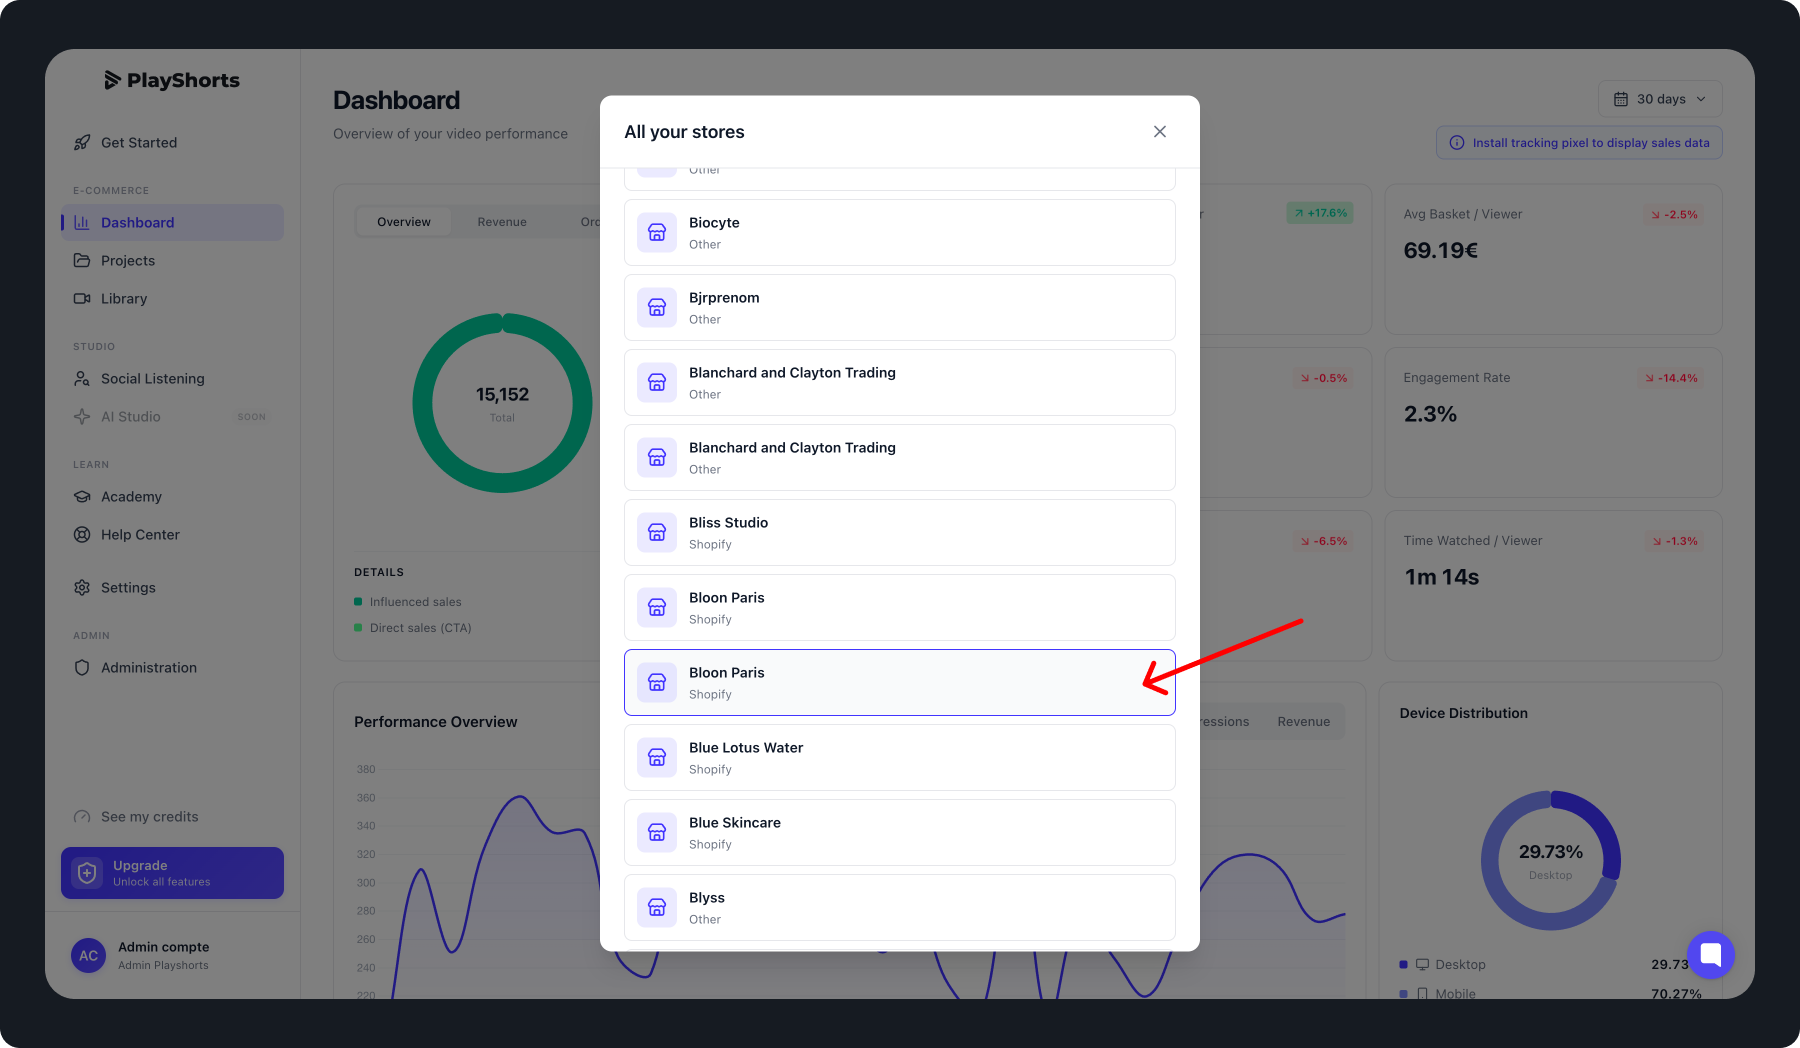The image size is (1800, 1048).
Task: Click the -2.5% trend badge
Action: tap(1674, 215)
